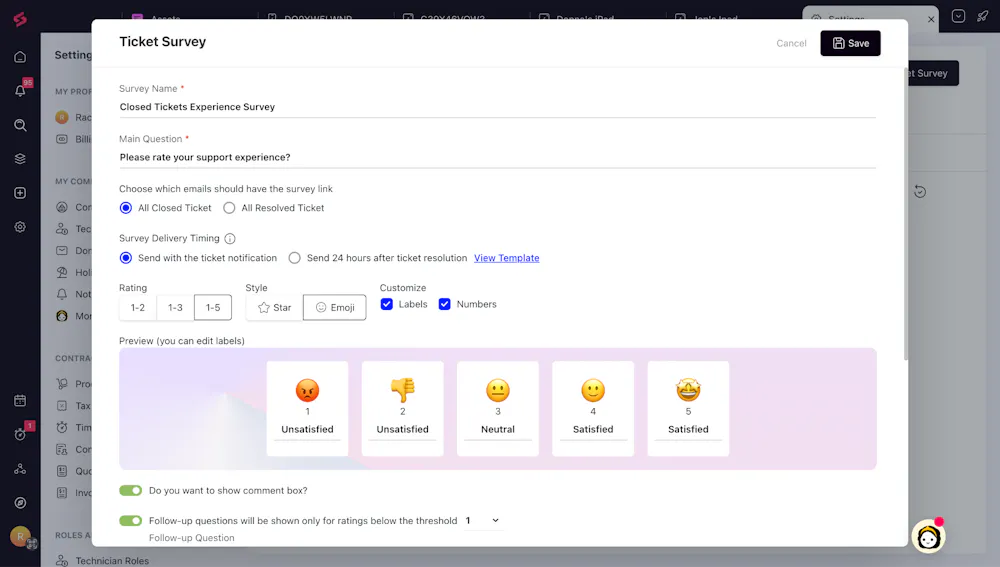This screenshot has height=567, width=1000.
Task: Uncheck the Numbers checkbox
Action: tap(445, 304)
